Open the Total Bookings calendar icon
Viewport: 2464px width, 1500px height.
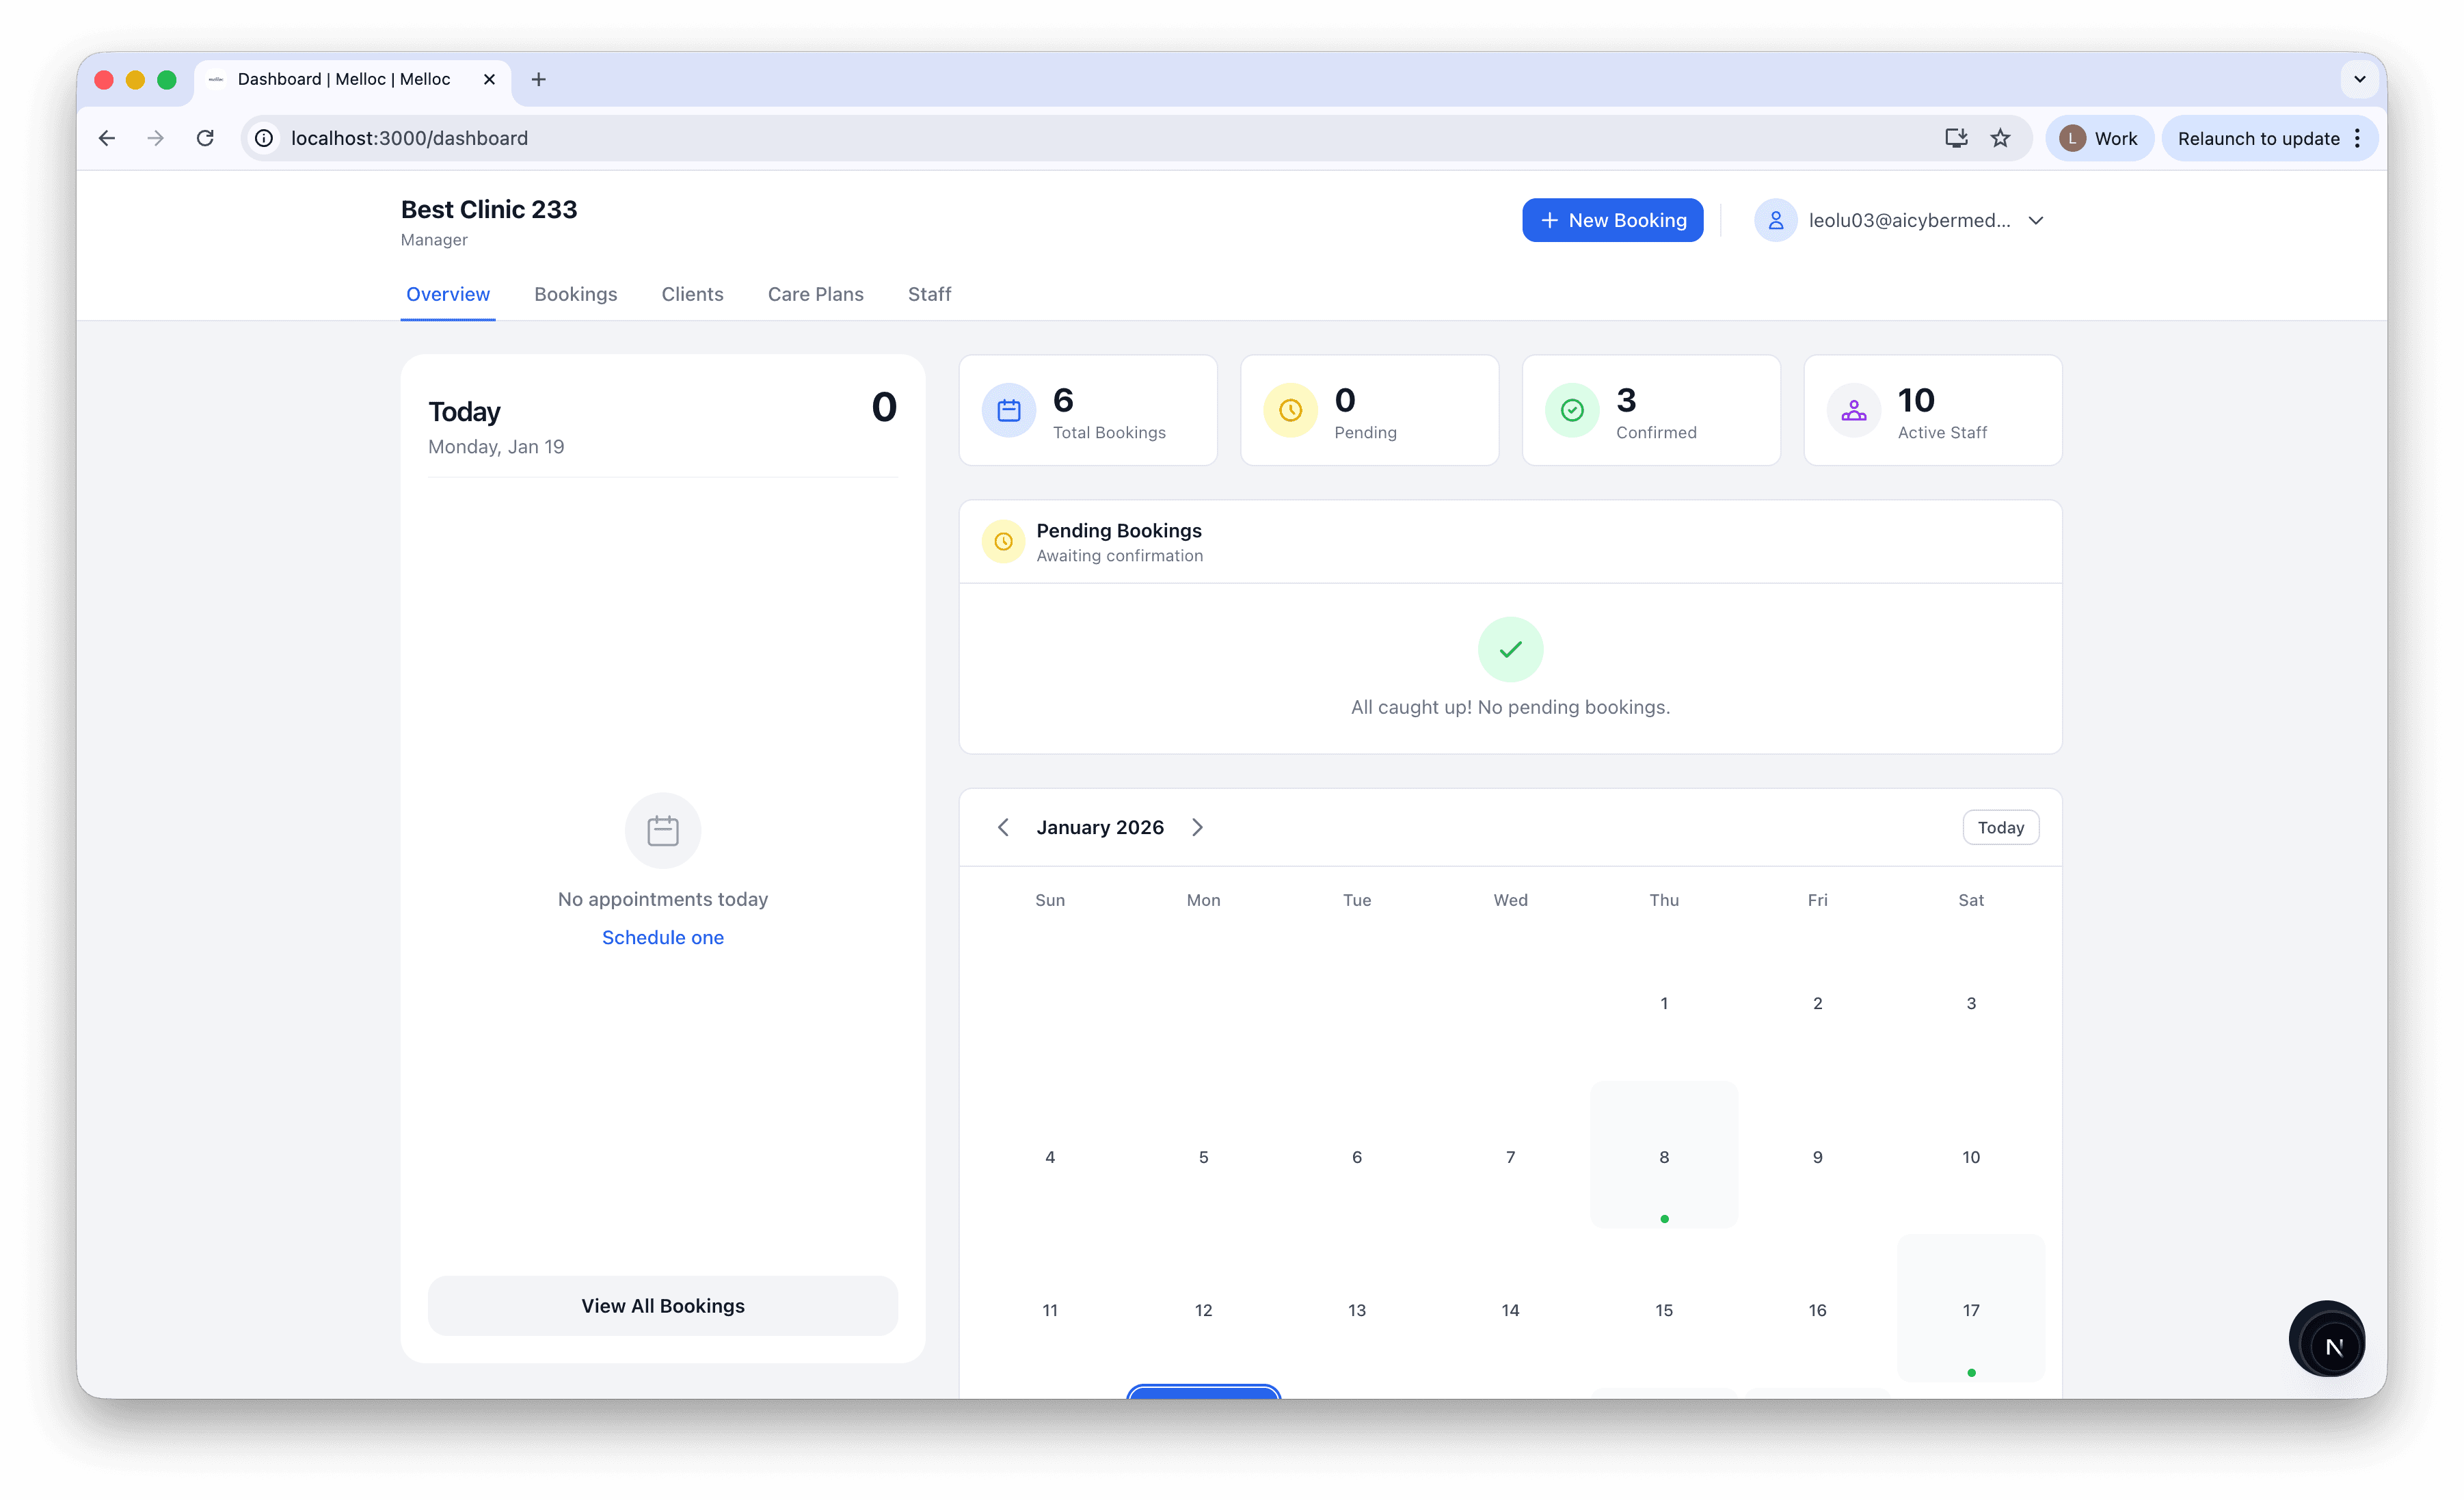[x=1009, y=410]
